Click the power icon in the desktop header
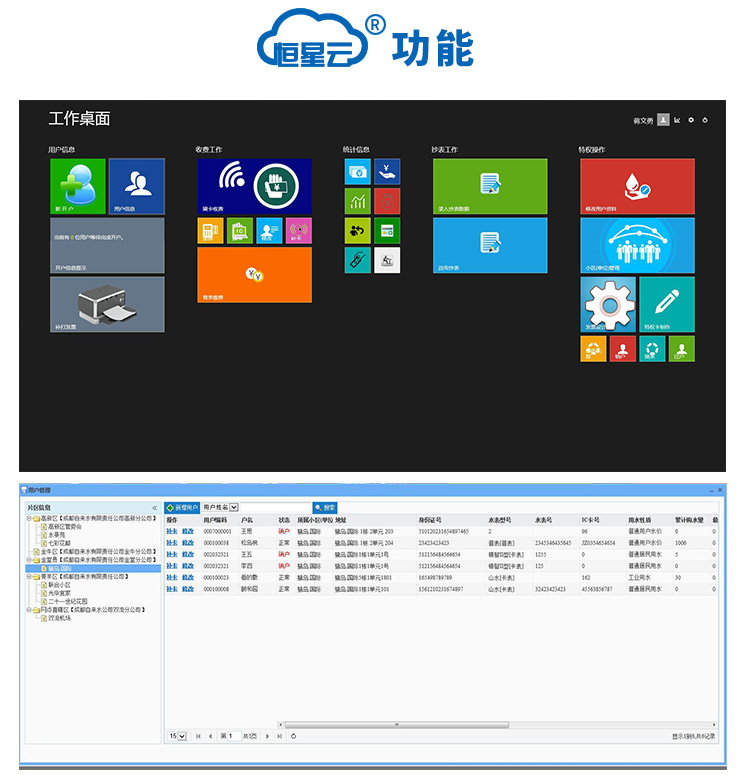The image size is (750, 775). [x=705, y=120]
